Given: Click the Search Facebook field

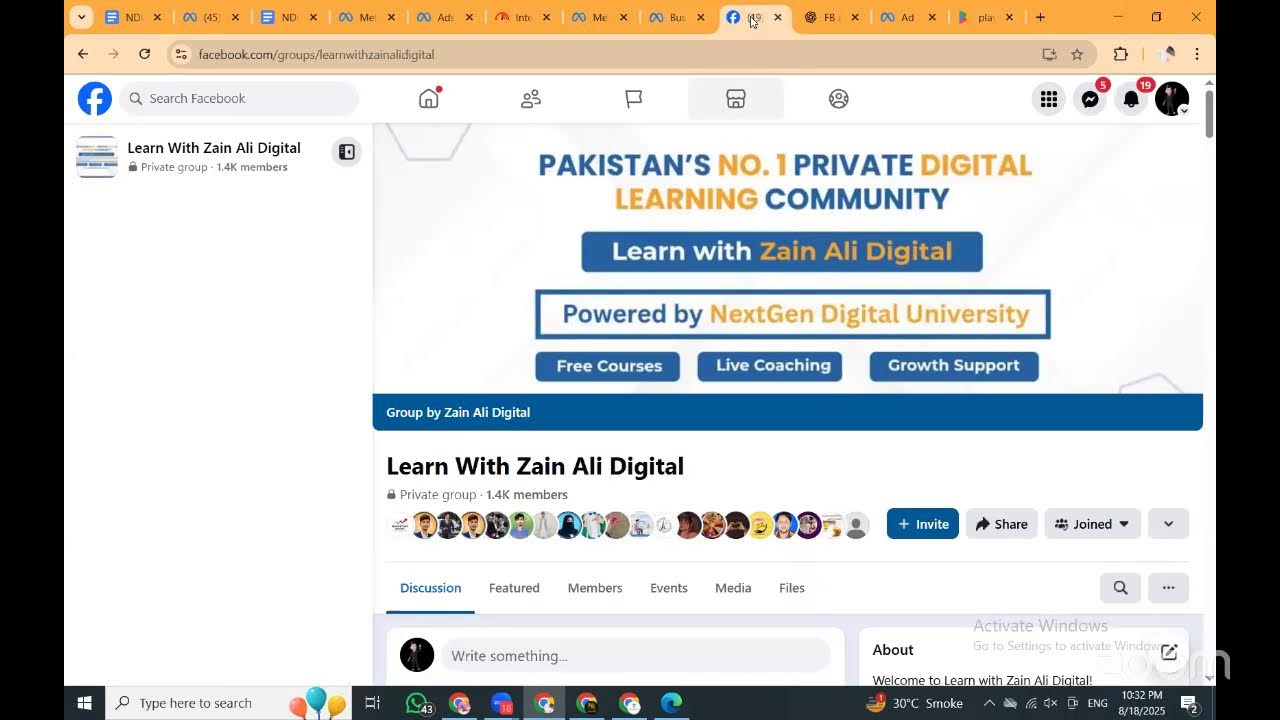Looking at the screenshot, I should tap(240, 99).
